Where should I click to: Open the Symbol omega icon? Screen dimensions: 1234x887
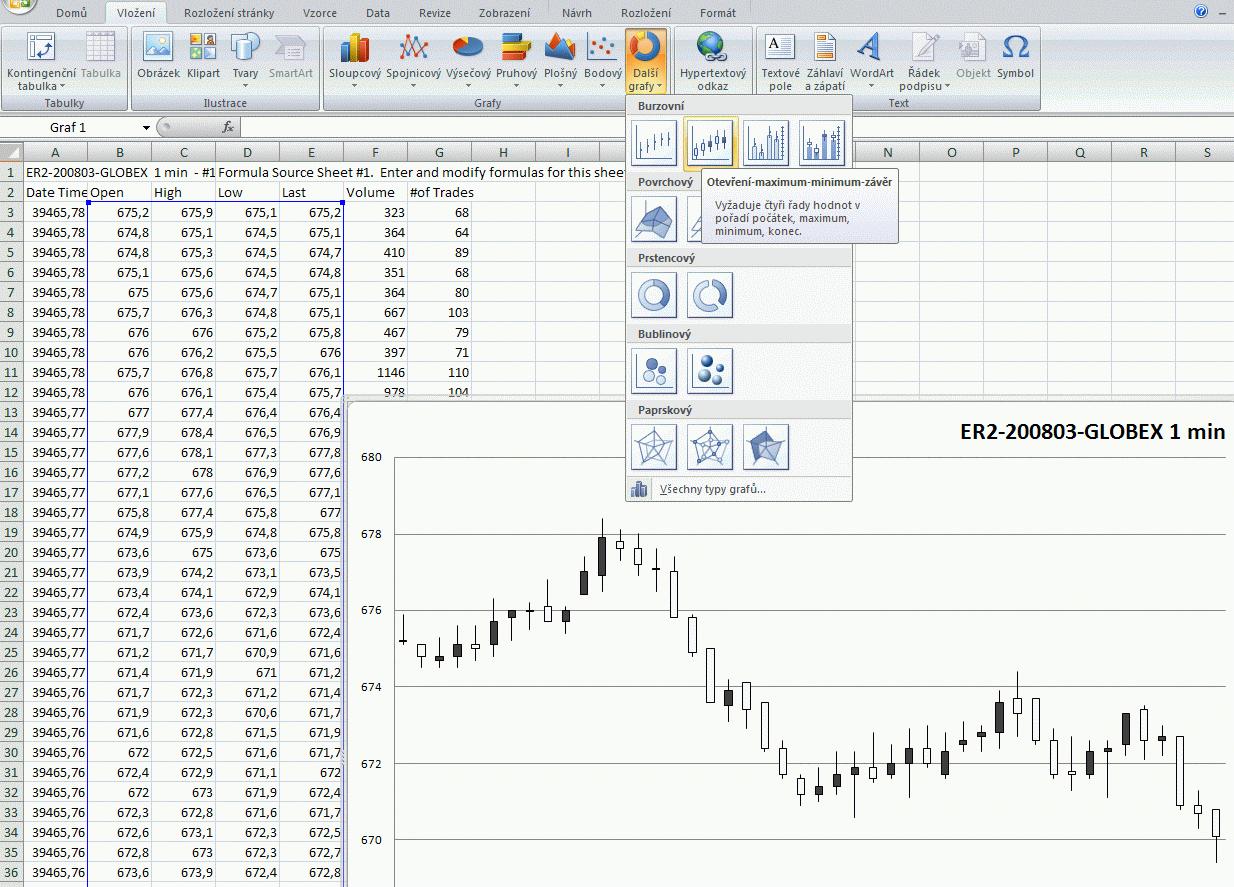tap(1015, 57)
